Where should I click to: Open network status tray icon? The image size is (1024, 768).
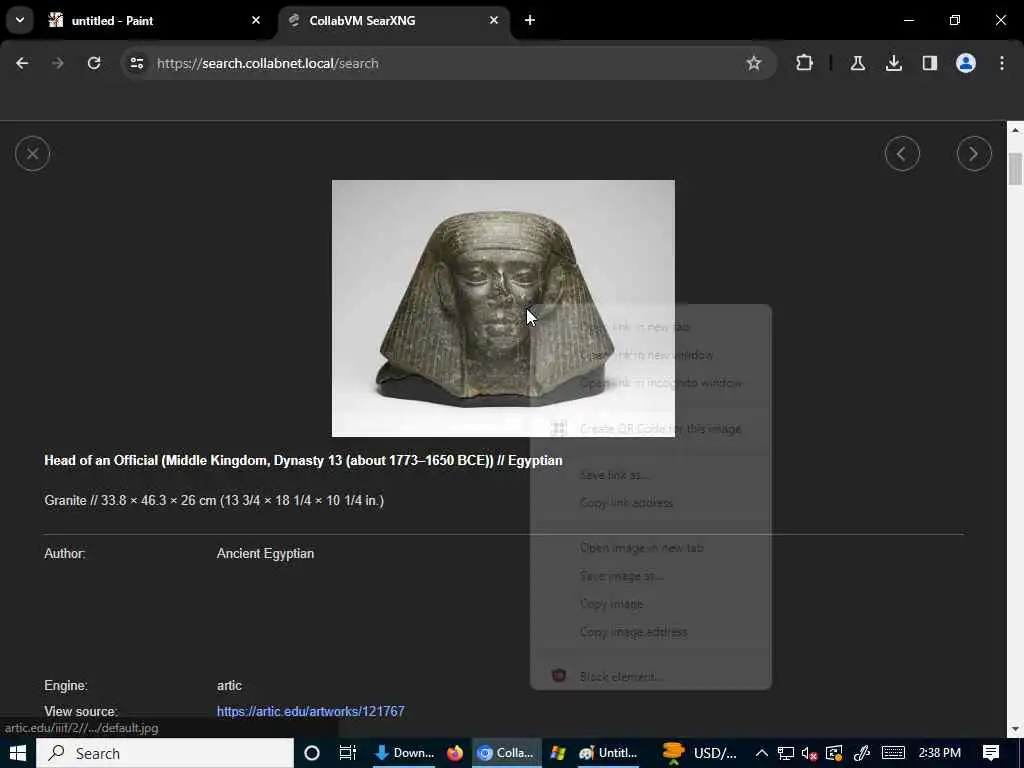coord(786,753)
